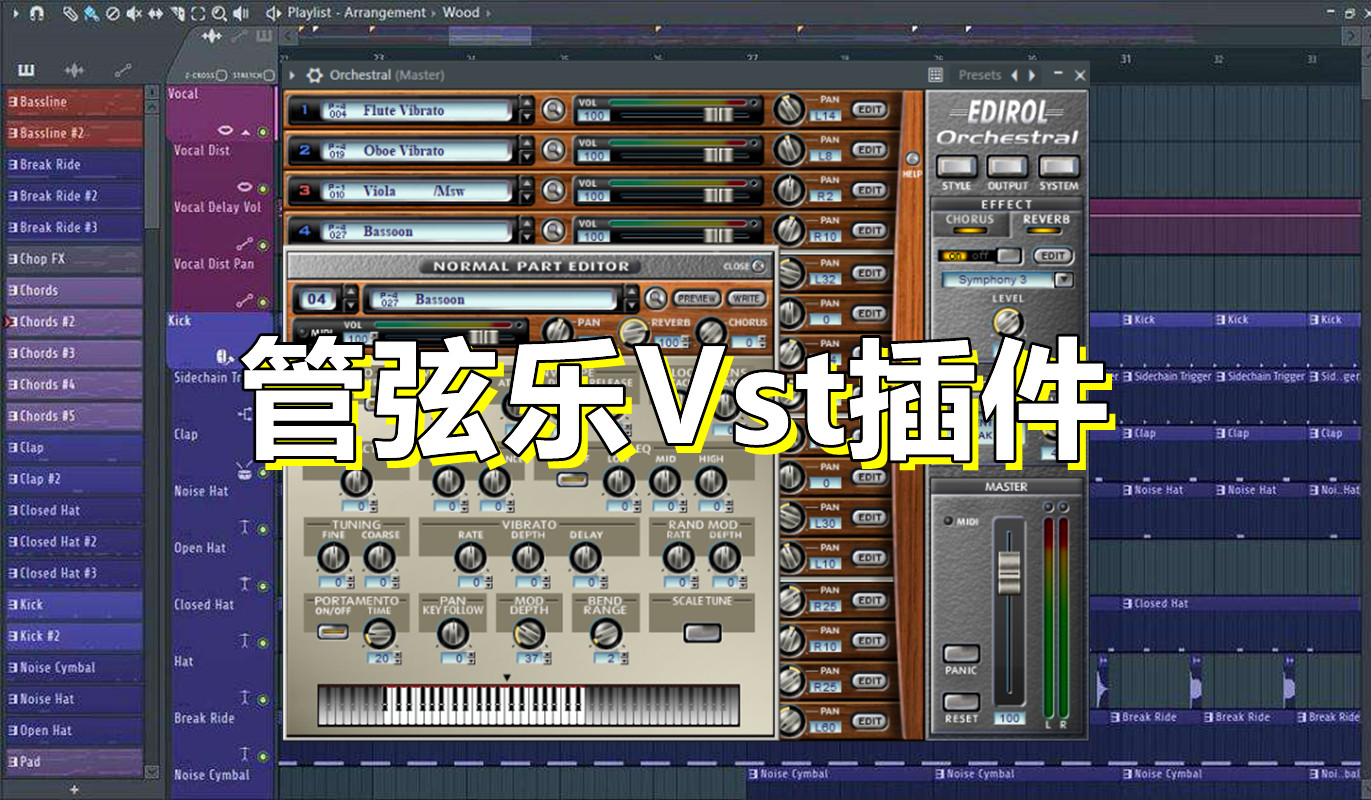
Task: Click Viola volume slider handle
Action: (717, 196)
